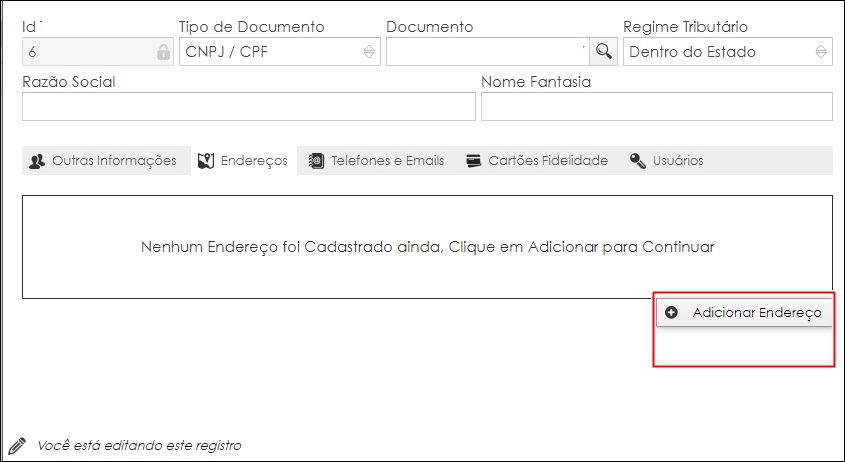Click the lock icon in Id field
The height and width of the screenshot is (462, 845).
click(x=163, y=52)
